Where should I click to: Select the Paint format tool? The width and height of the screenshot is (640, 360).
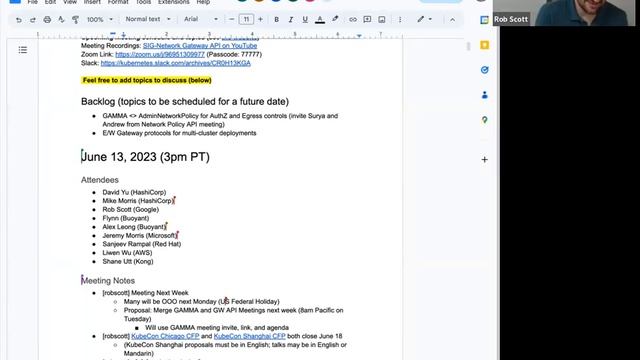click(76, 20)
